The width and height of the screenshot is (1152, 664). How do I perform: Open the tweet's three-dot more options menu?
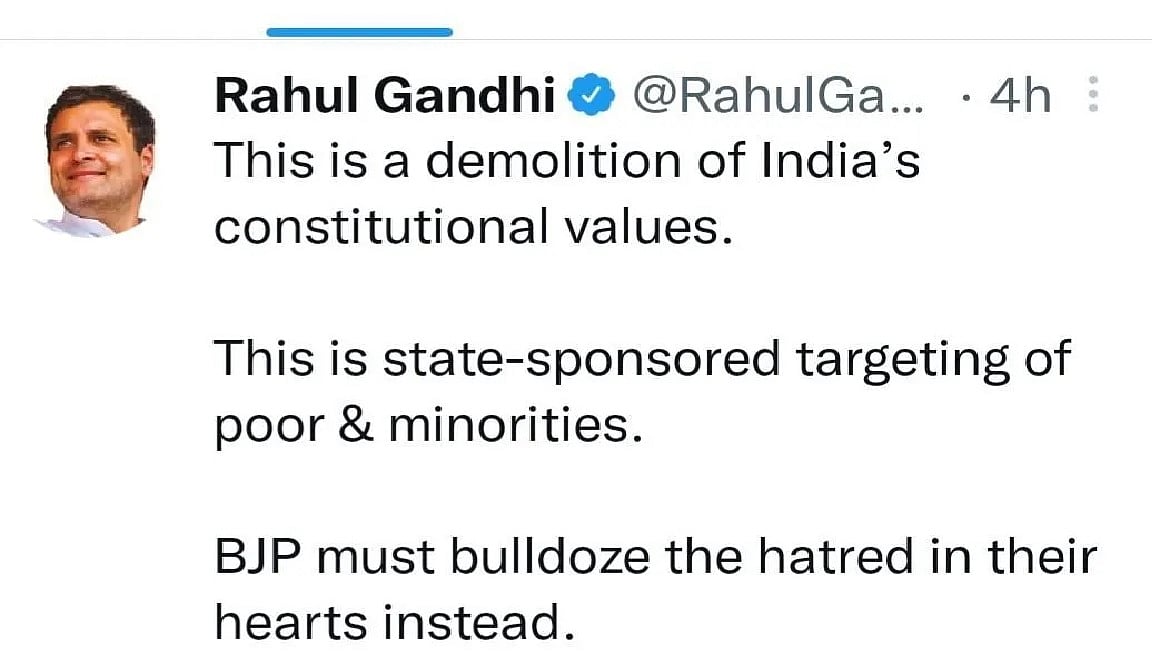pyautogui.click(x=1092, y=95)
